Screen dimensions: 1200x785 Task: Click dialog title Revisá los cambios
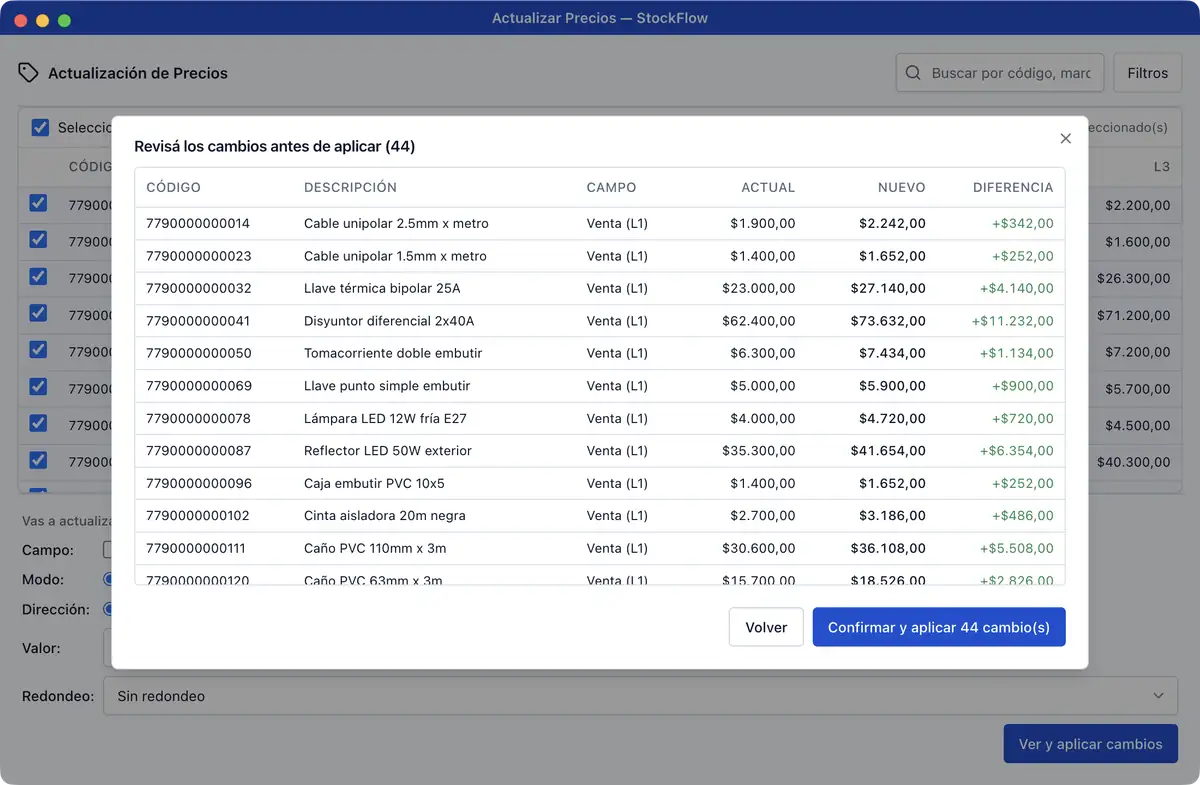coord(275,146)
